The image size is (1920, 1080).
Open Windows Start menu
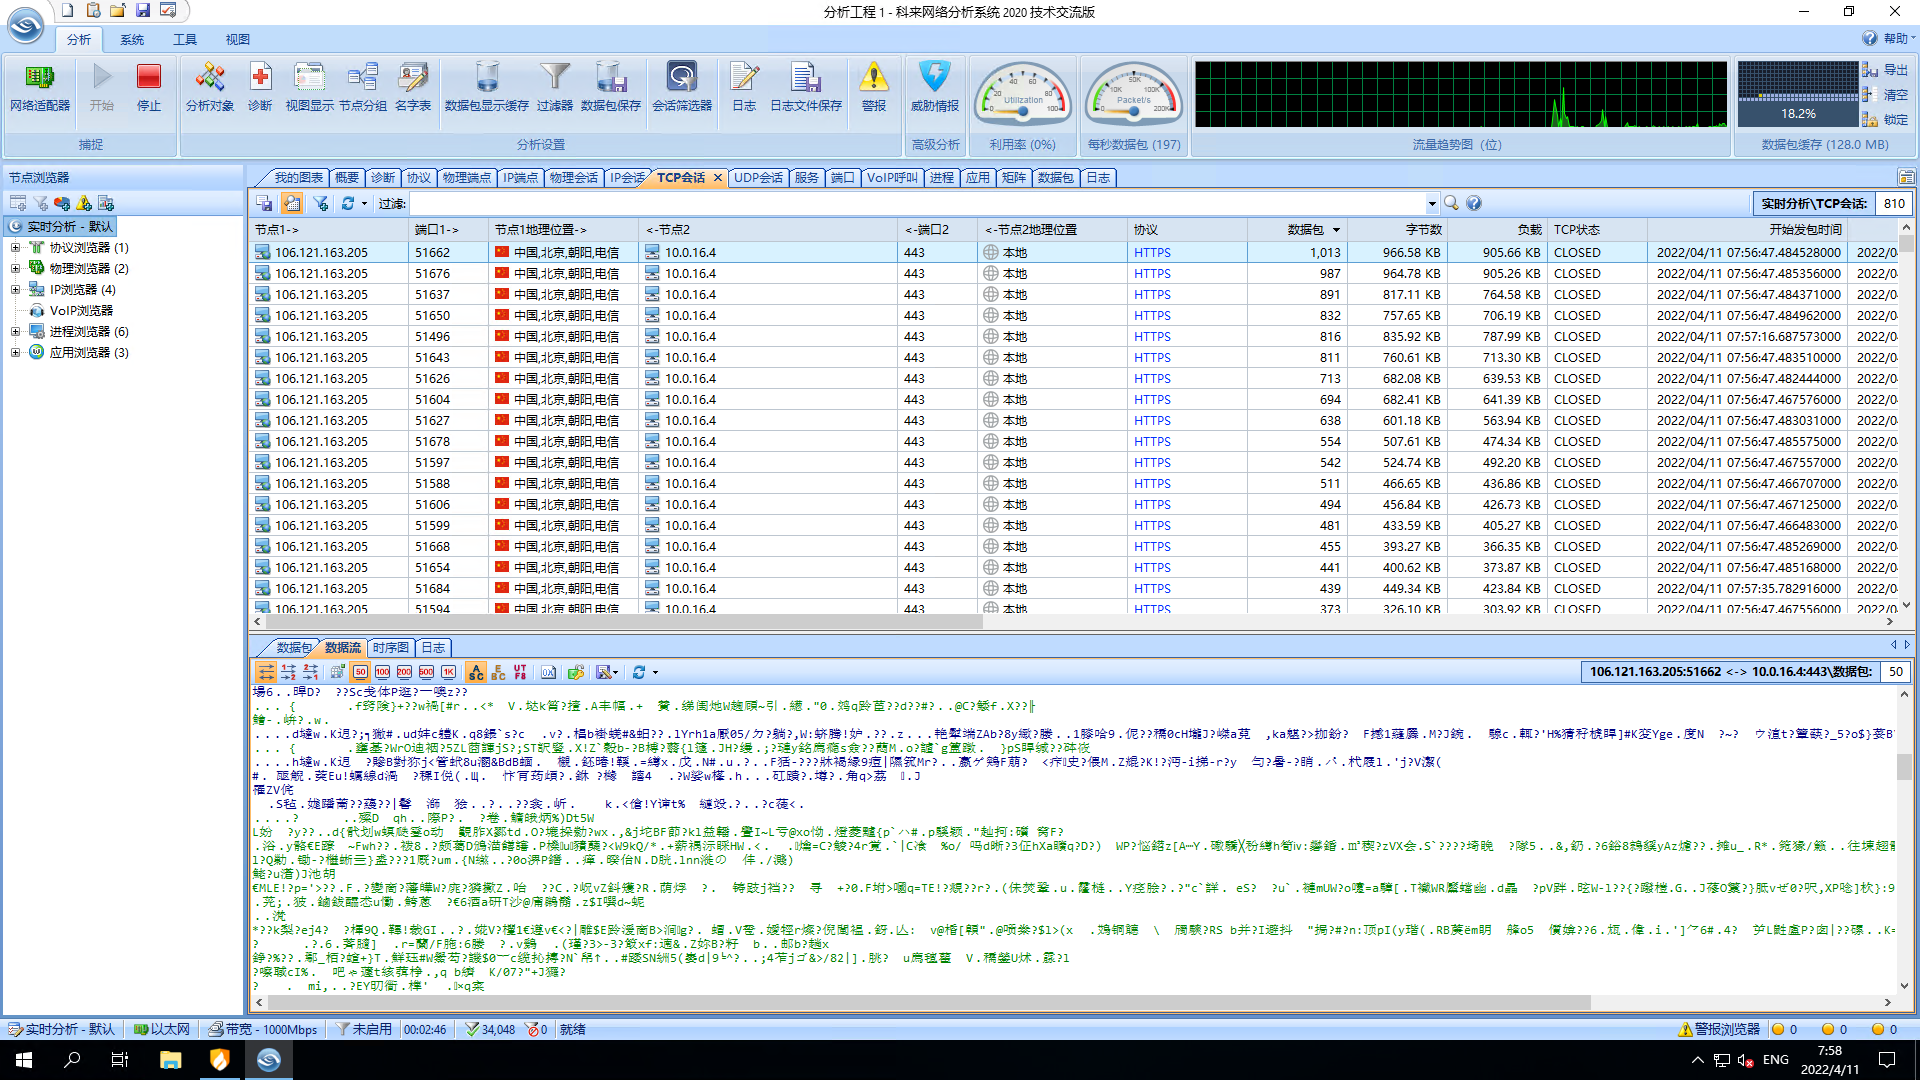[24, 1060]
